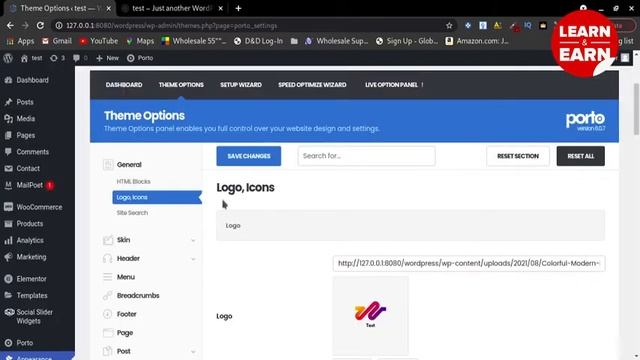Open the Maps bookmark
Viewport: 640px width, 360px height.
(x=140, y=41)
